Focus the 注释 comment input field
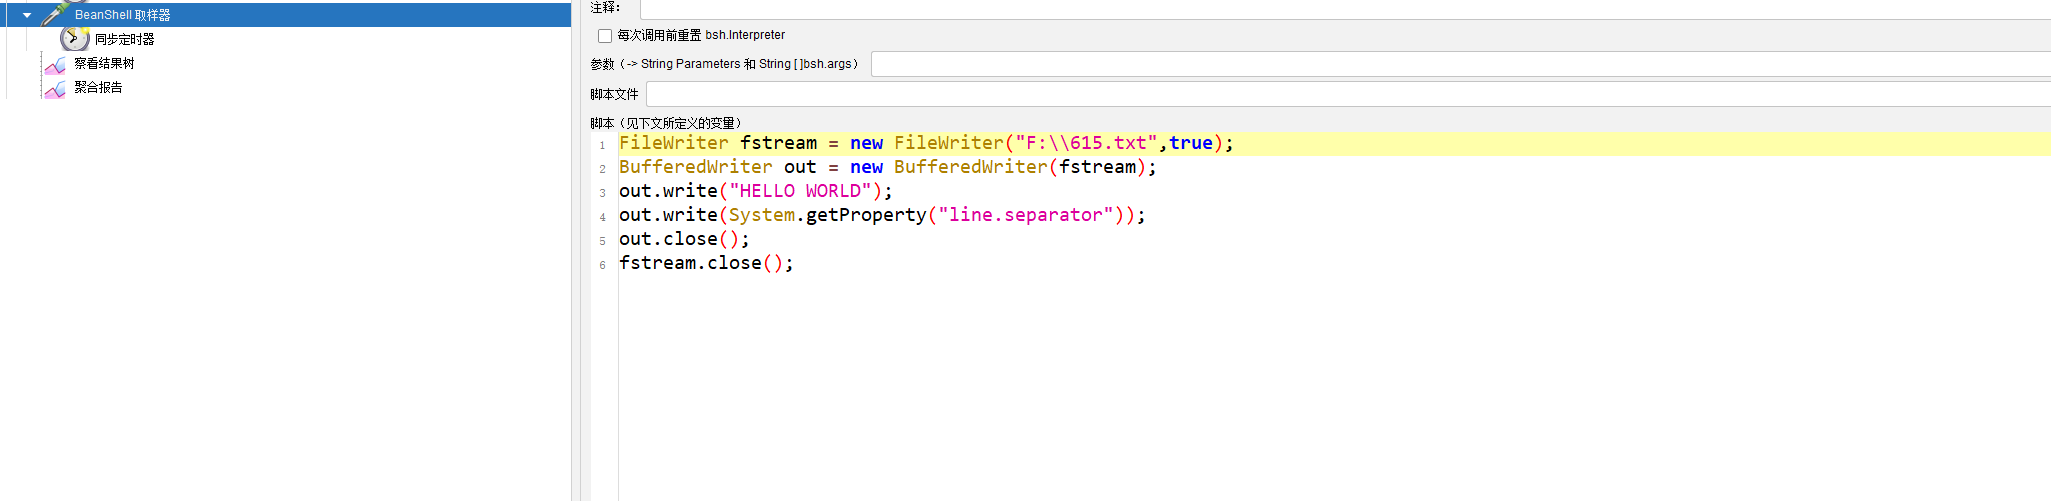 coord(1345,9)
